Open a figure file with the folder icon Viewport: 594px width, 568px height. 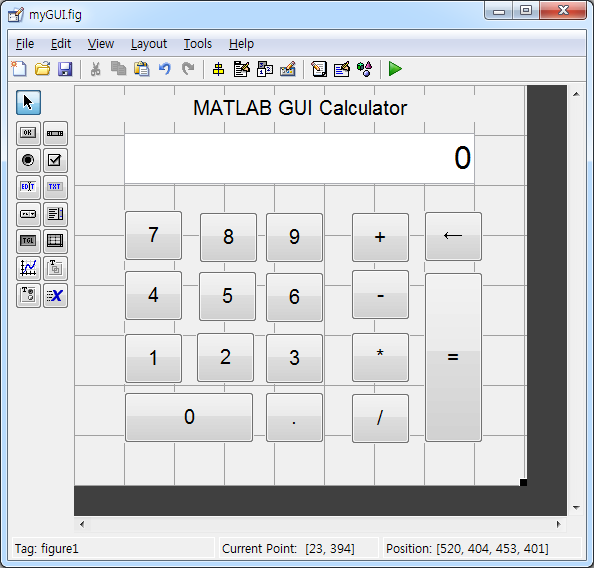pos(42,69)
